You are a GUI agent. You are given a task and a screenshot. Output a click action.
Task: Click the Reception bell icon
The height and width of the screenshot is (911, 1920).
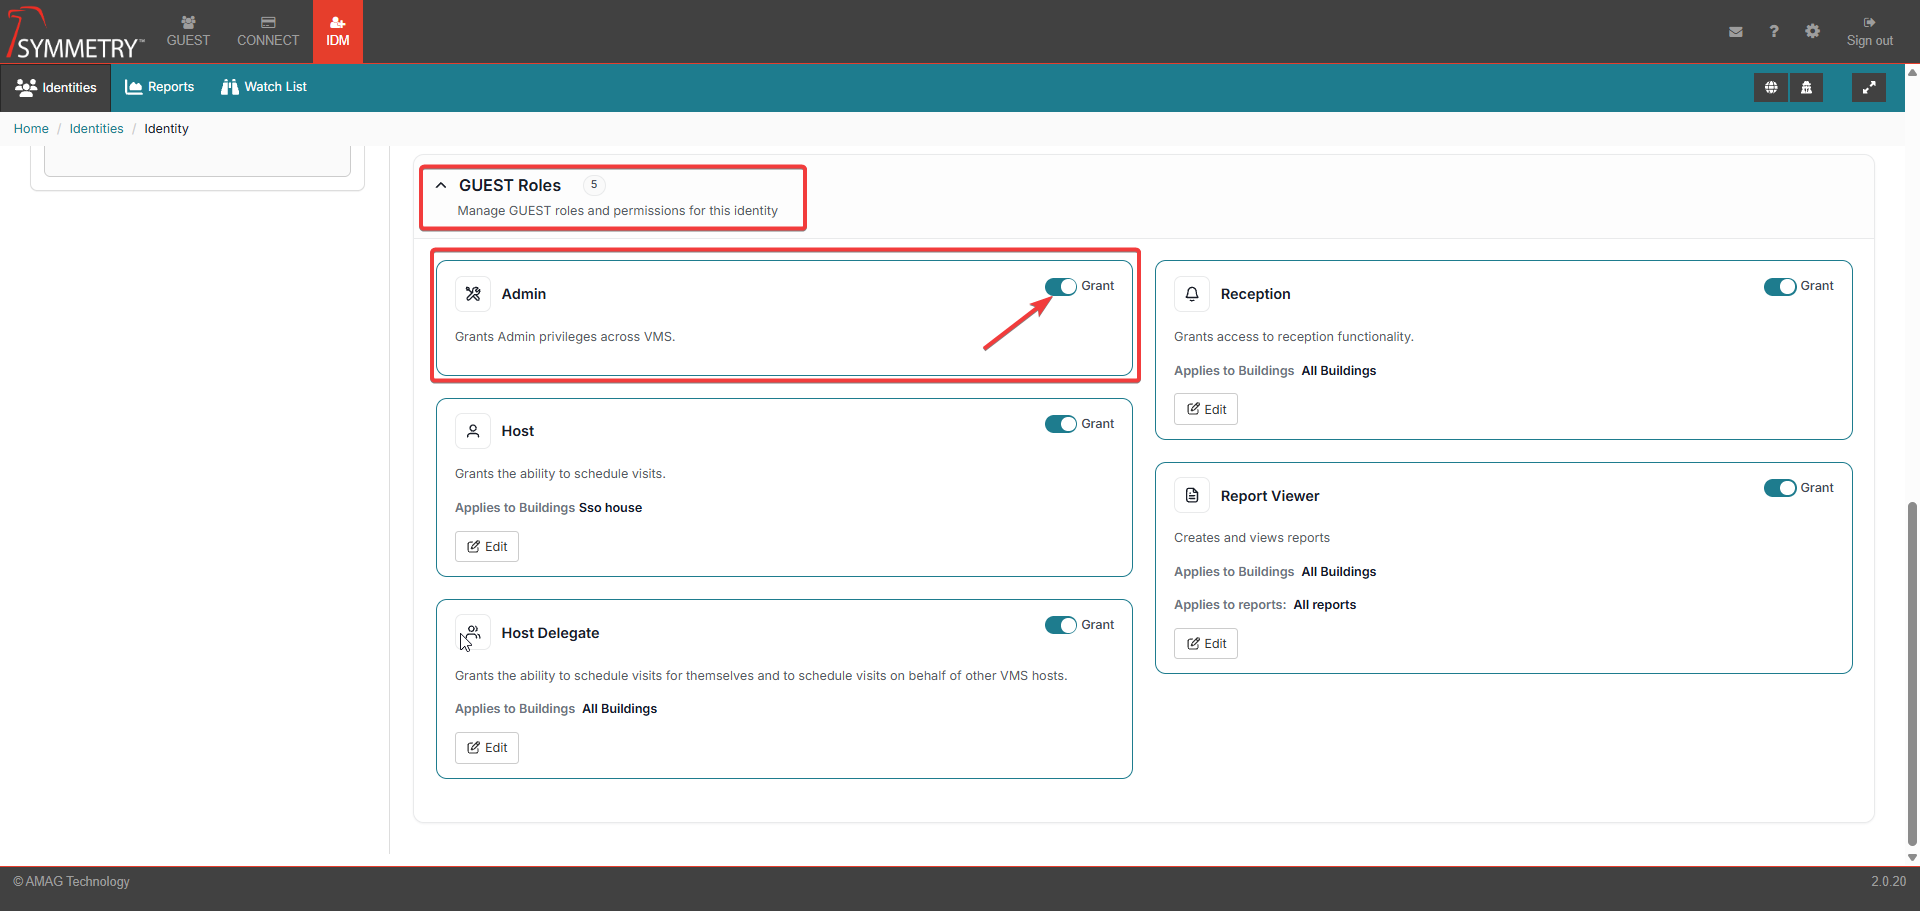(1192, 294)
